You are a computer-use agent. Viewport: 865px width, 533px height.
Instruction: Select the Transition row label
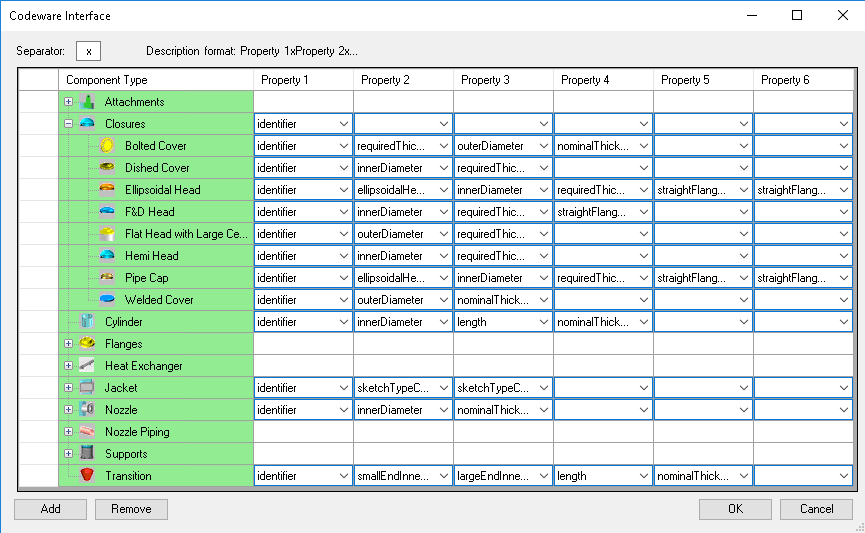point(128,476)
